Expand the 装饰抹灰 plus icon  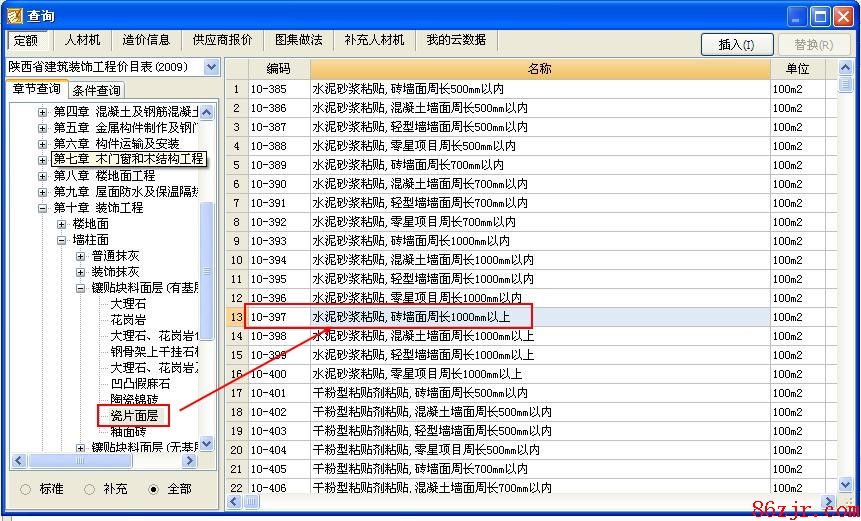pos(81,272)
